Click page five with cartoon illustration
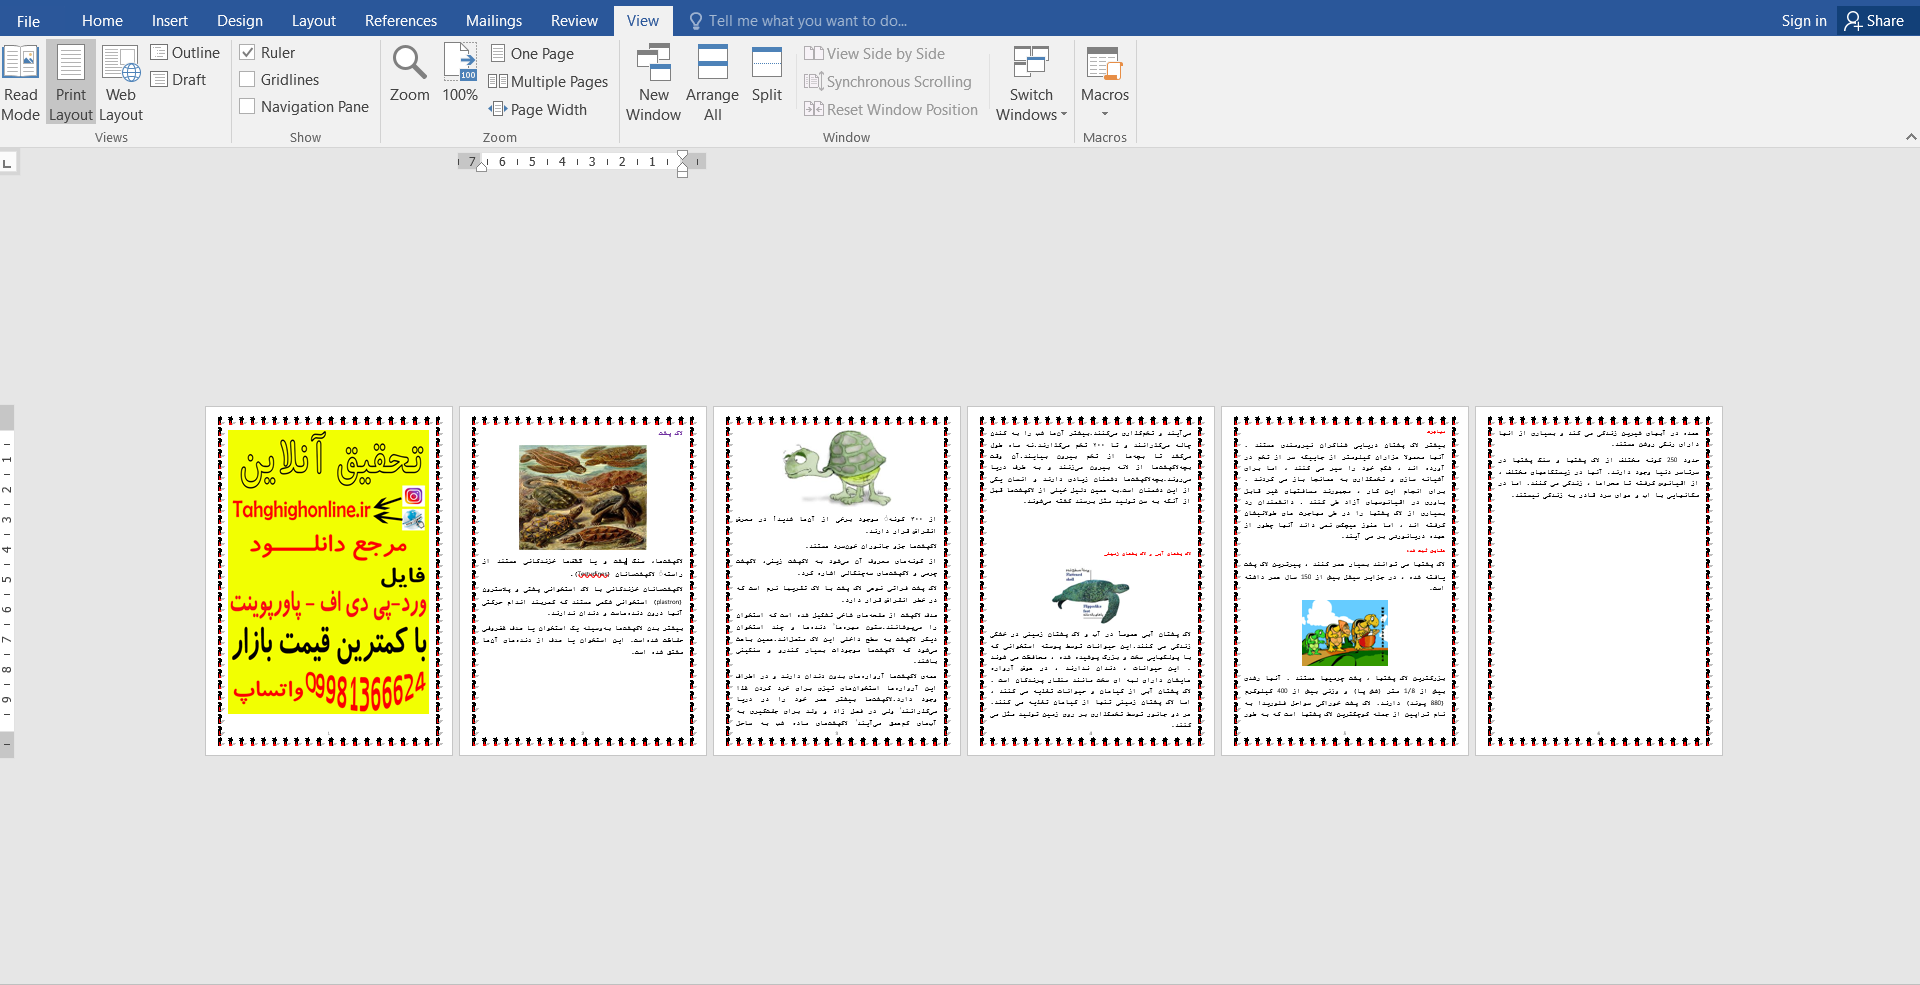Screen dimensions: 1920x985 [x=1345, y=580]
